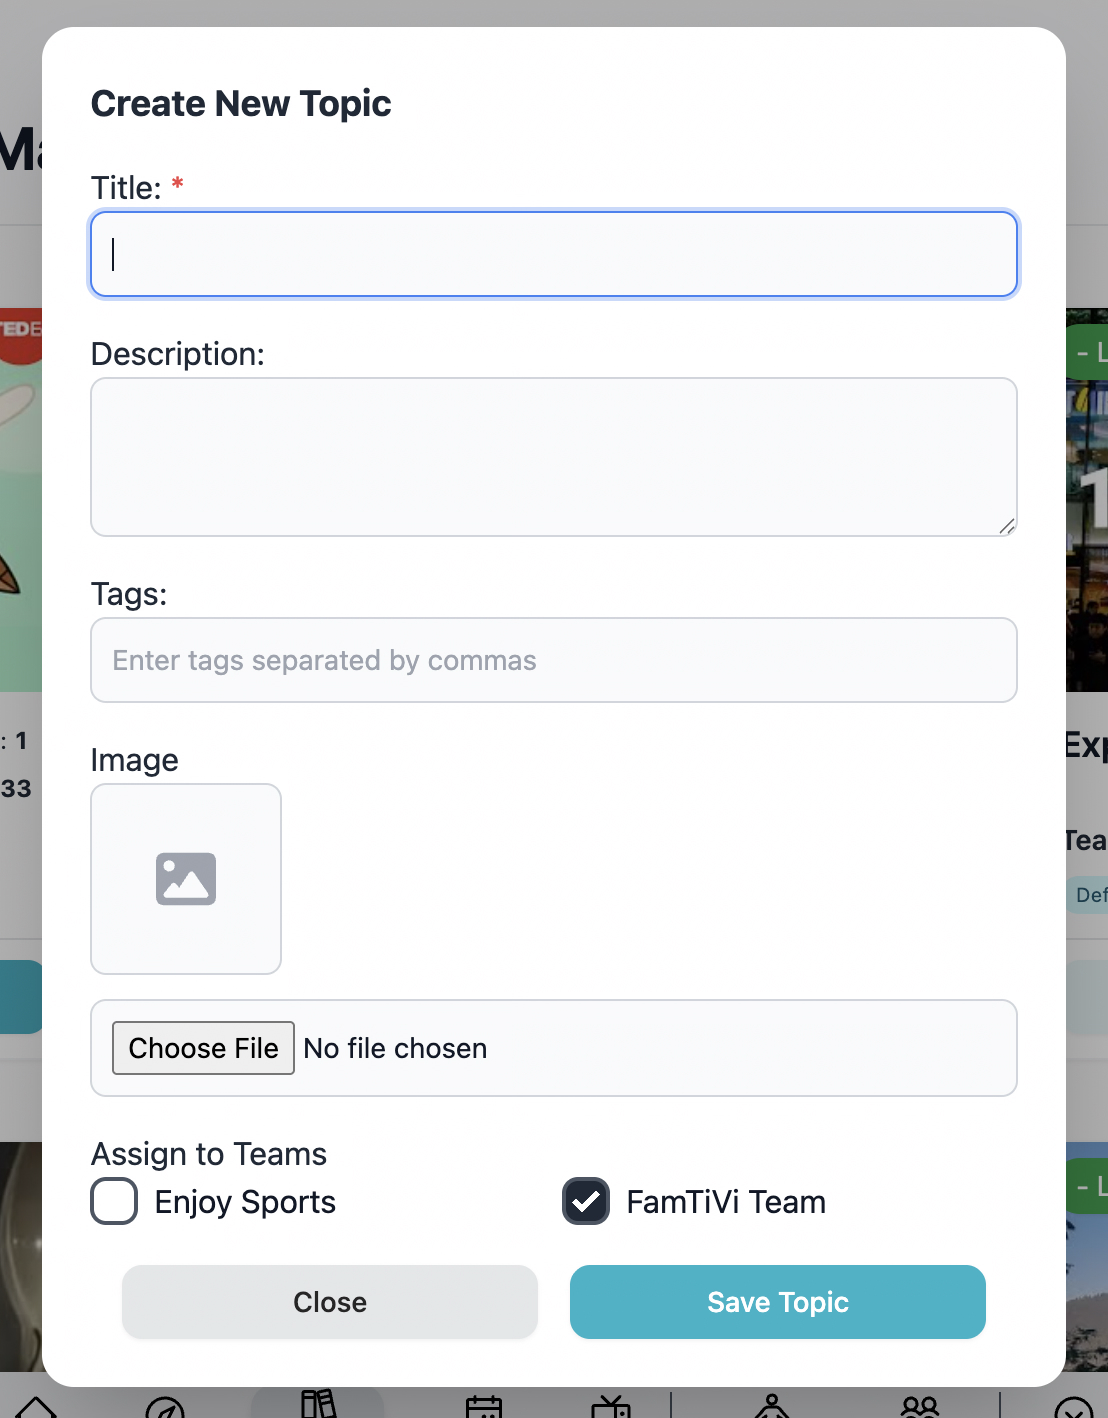This screenshot has height=1418, width=1108.
Task: Open the calendar icon in bottom bar
Action: point(484,1407)
